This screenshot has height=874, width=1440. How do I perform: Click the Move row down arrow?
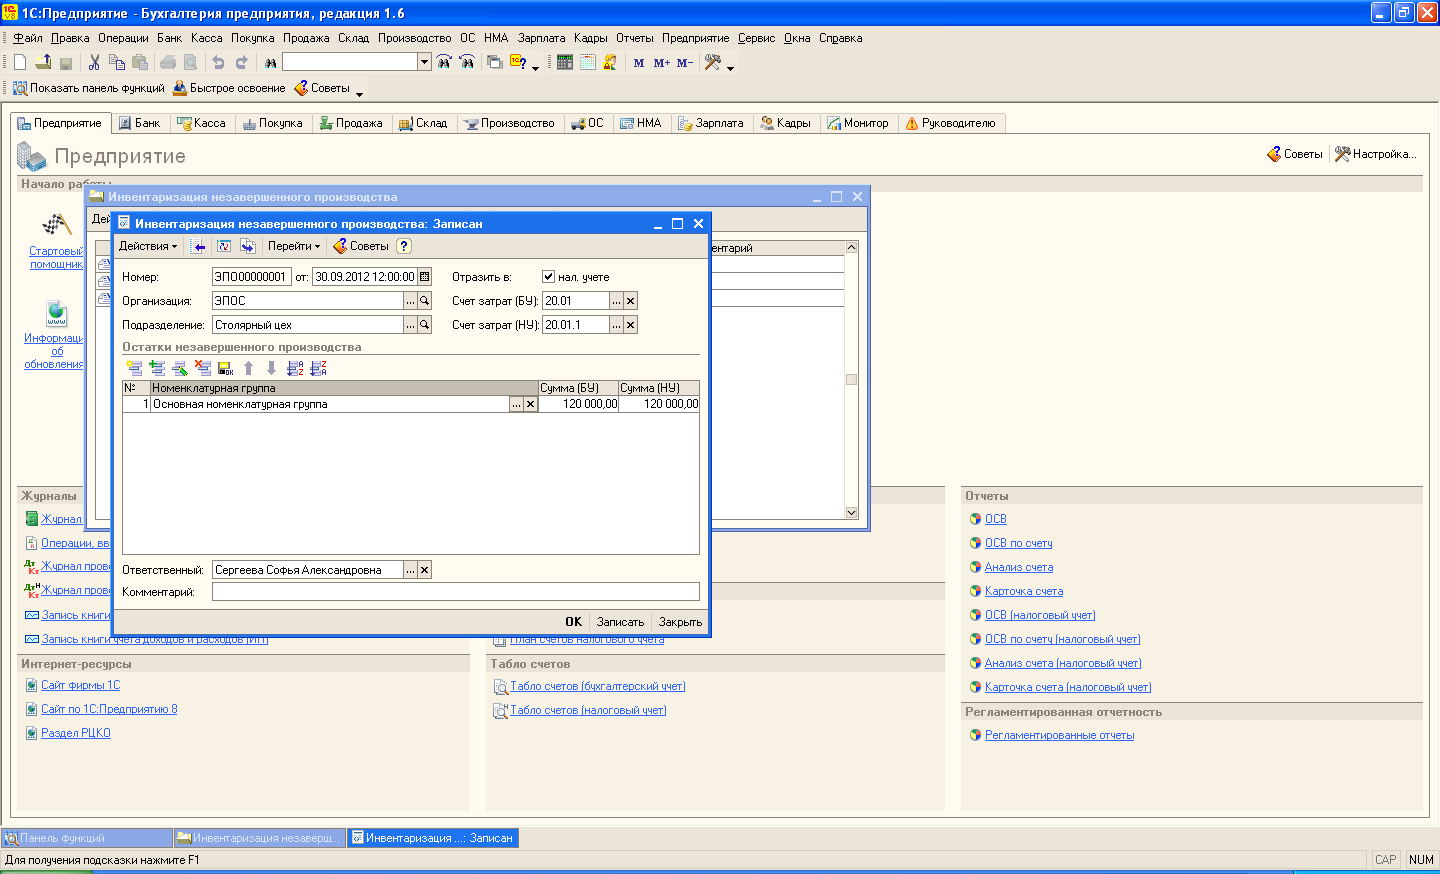[271, 368]
